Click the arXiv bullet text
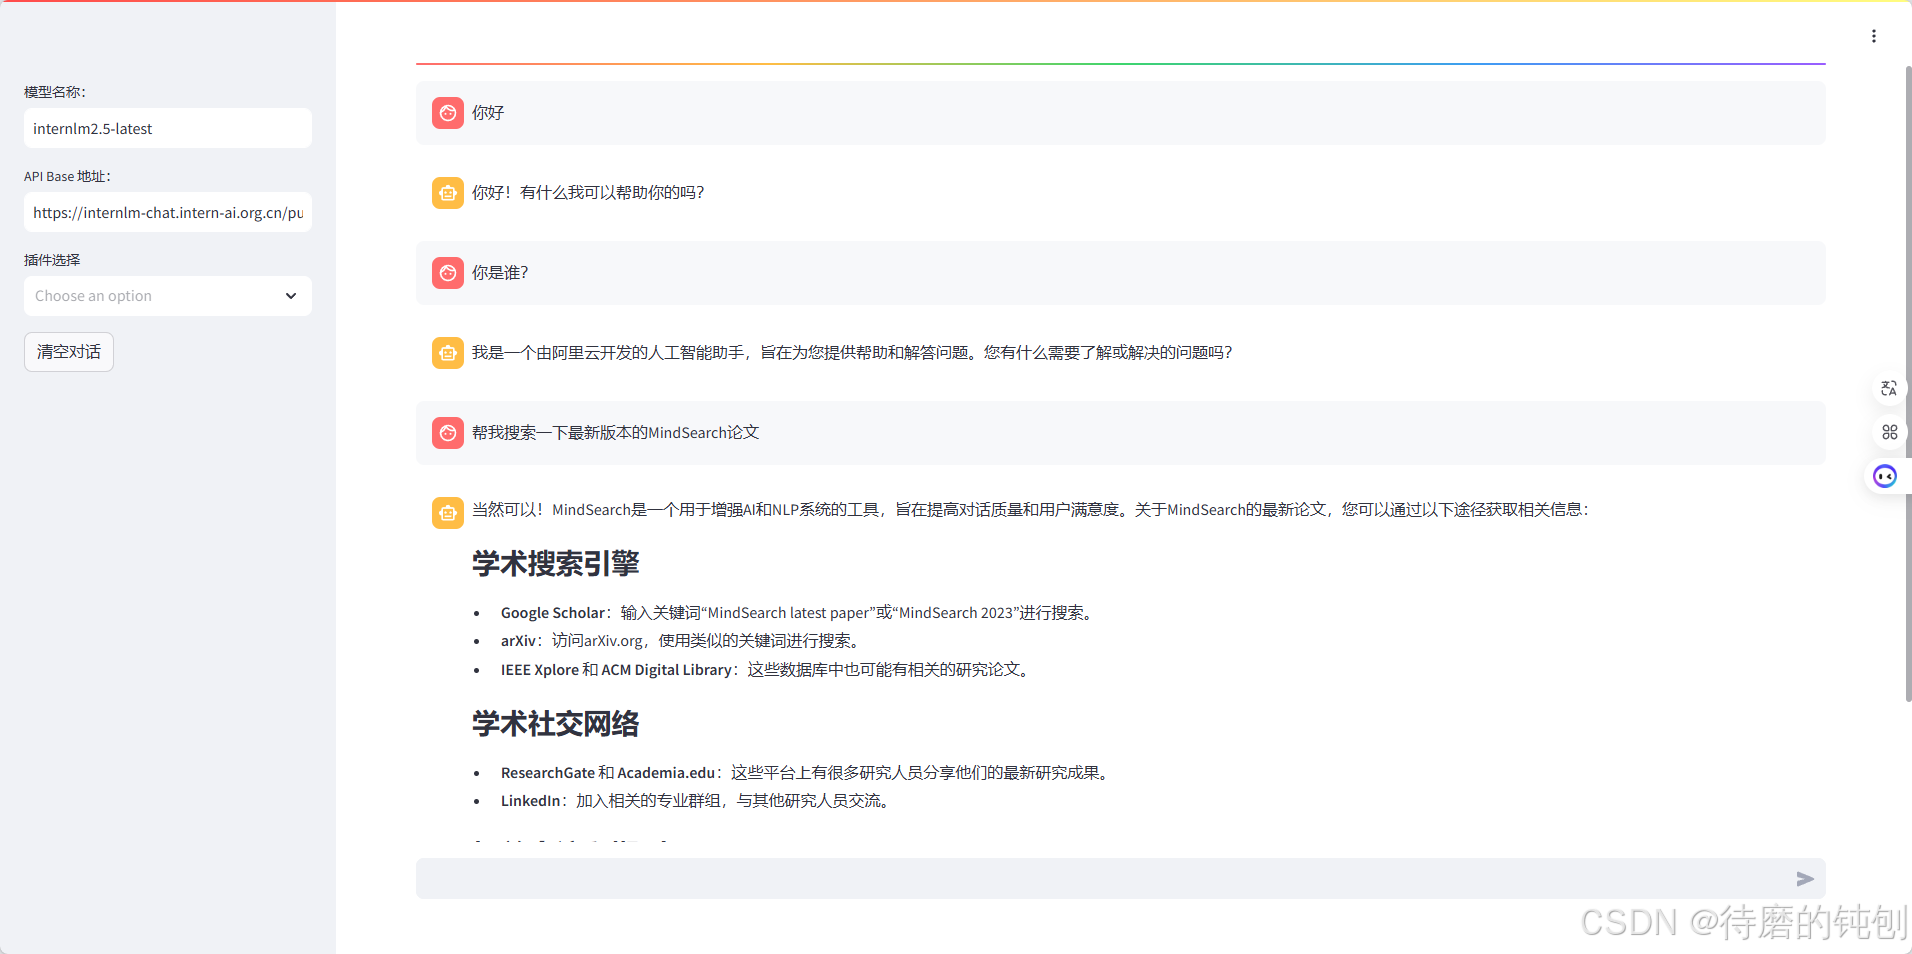Screen dimensions: 1912x954 683,641
